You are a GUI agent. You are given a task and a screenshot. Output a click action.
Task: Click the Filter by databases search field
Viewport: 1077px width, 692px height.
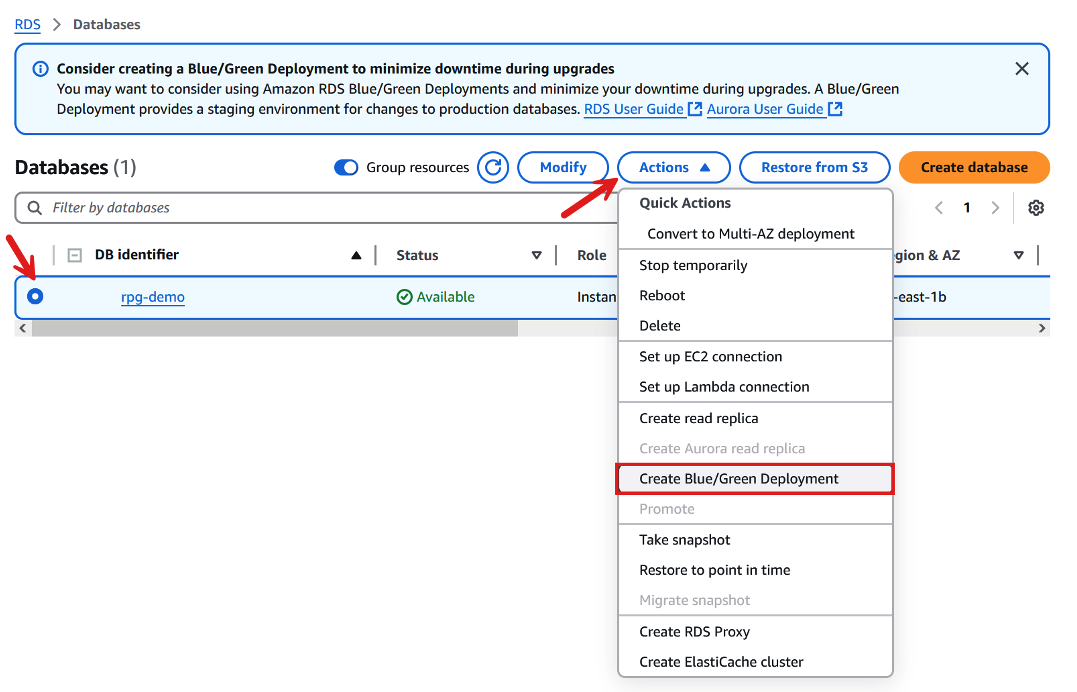316,208
